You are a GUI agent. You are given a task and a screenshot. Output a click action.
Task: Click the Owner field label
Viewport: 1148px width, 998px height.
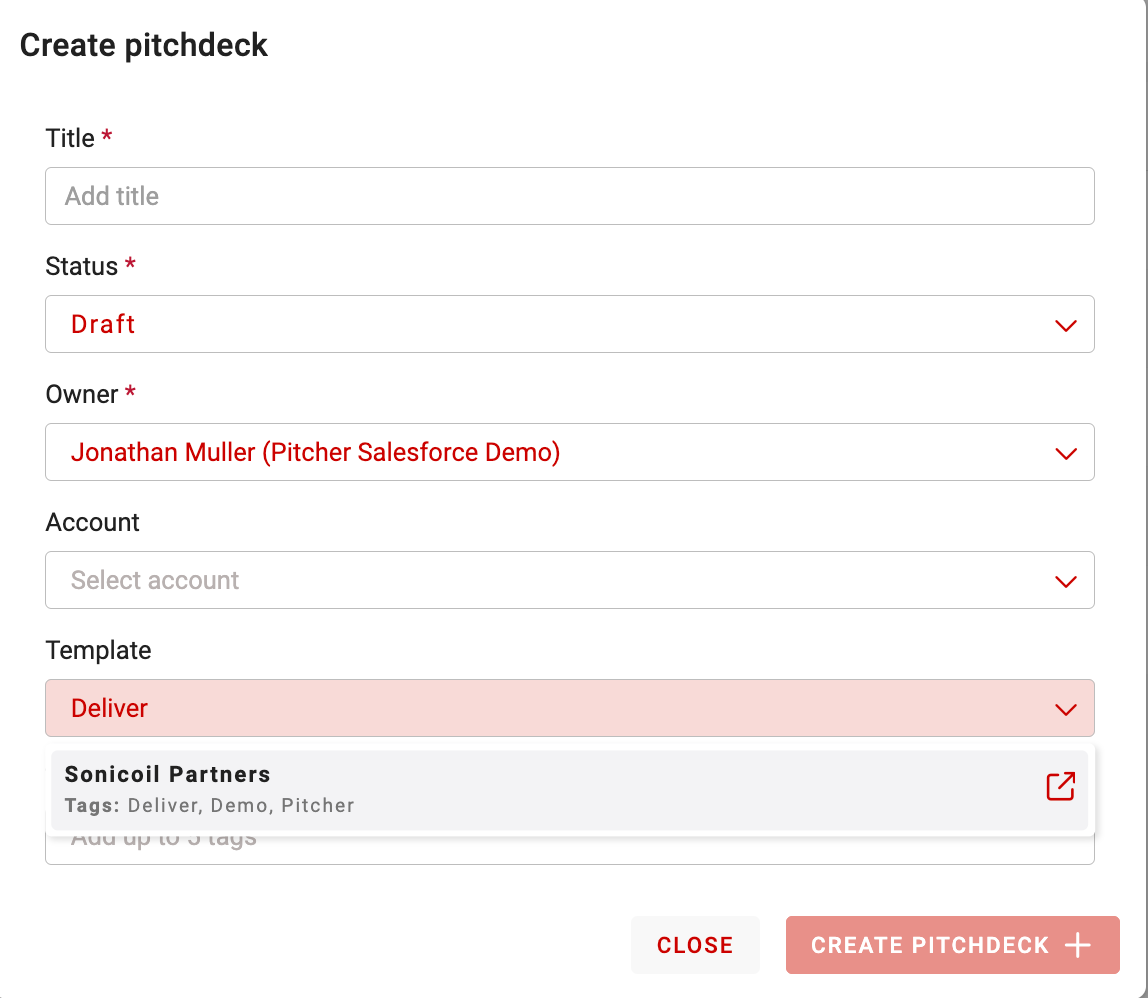pos(82,394)
